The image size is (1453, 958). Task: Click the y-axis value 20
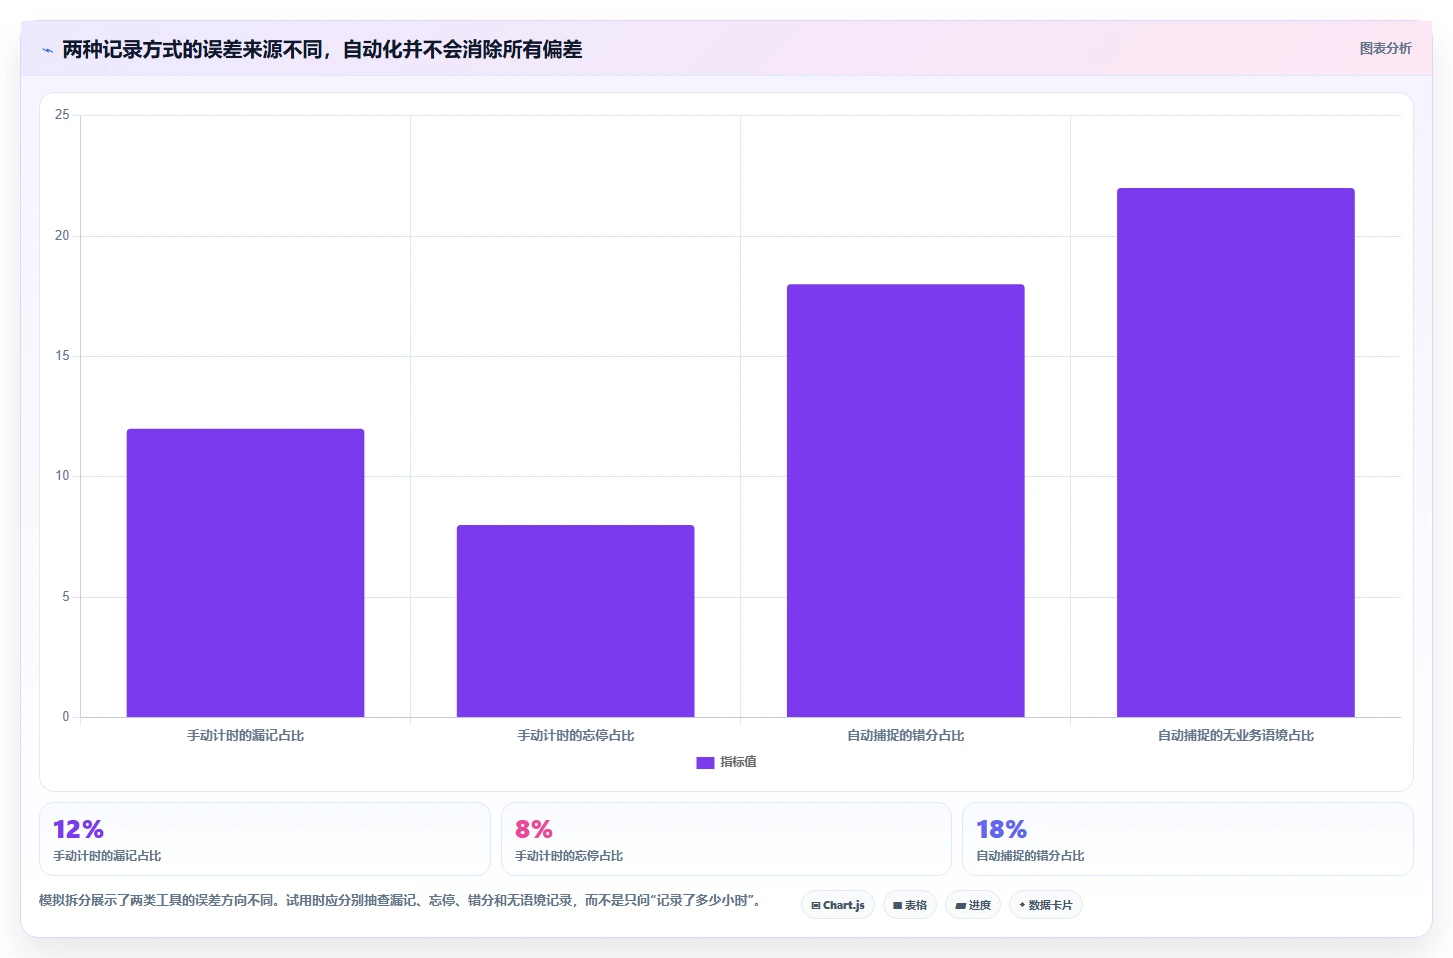coord(62,236)
